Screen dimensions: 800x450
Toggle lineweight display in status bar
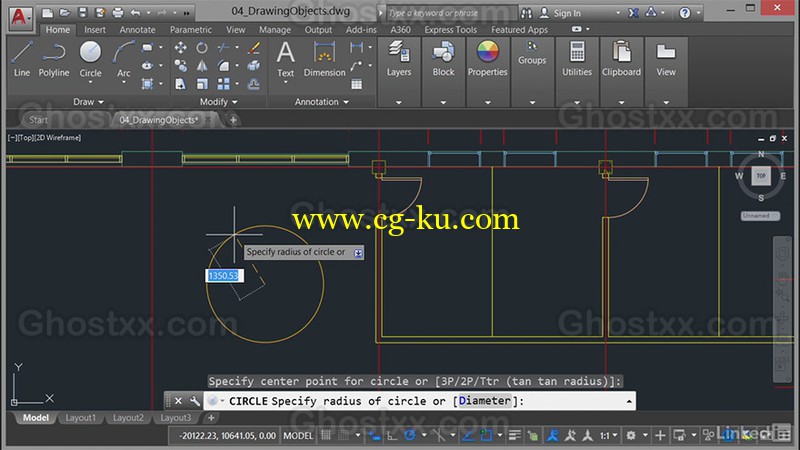click(514, 435)
